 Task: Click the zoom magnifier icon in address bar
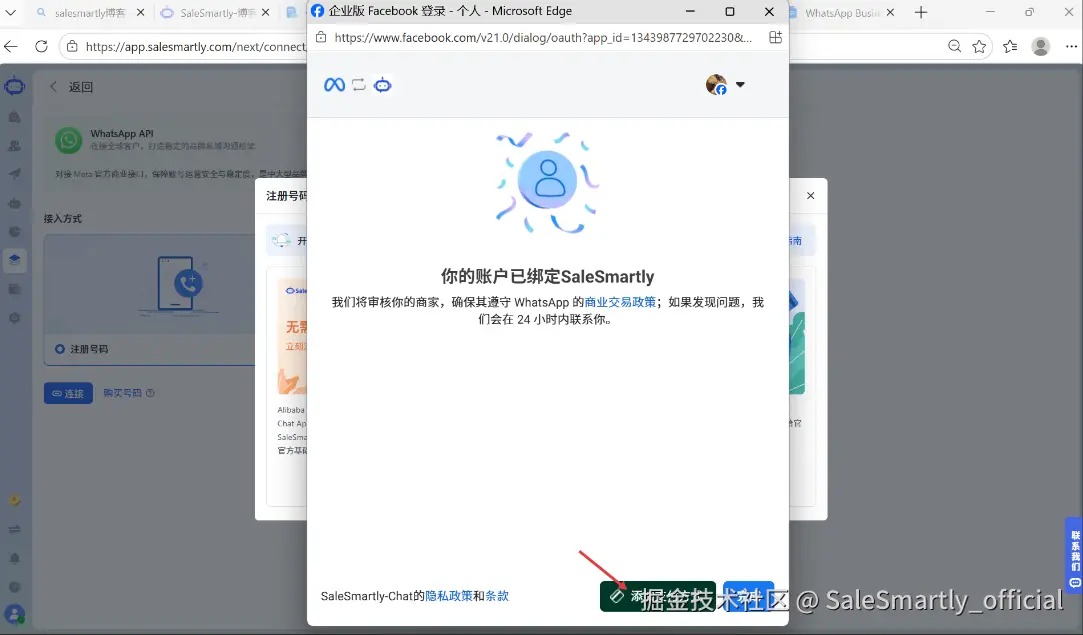955,46
